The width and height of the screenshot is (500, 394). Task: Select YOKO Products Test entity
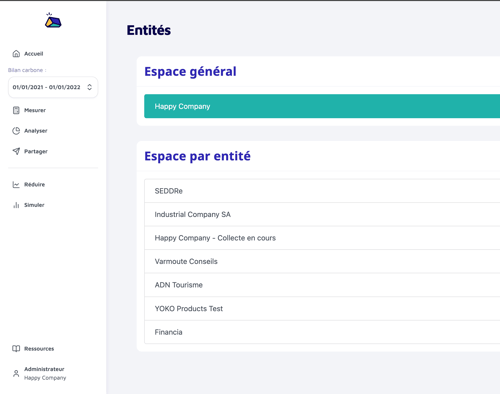pos(322,309)
